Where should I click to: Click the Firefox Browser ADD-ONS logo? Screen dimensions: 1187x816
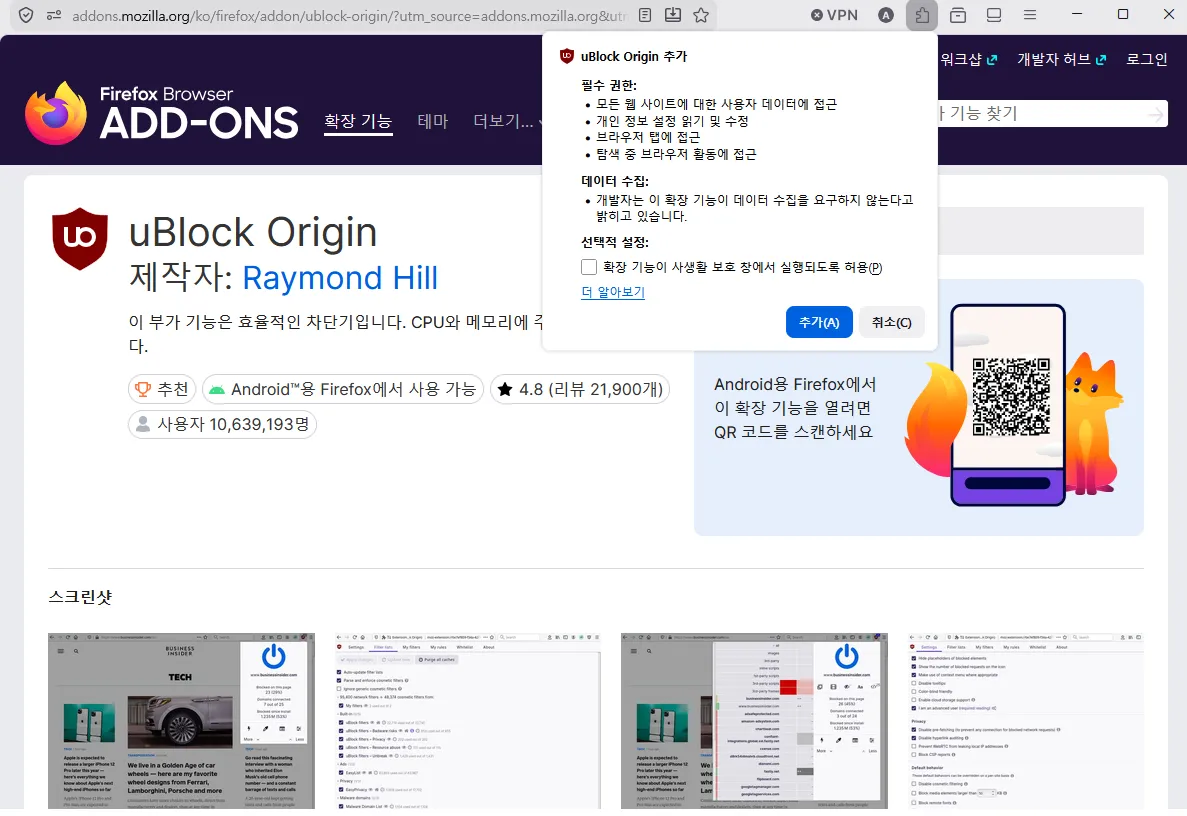pyautogui.click(x=161, y=113)
